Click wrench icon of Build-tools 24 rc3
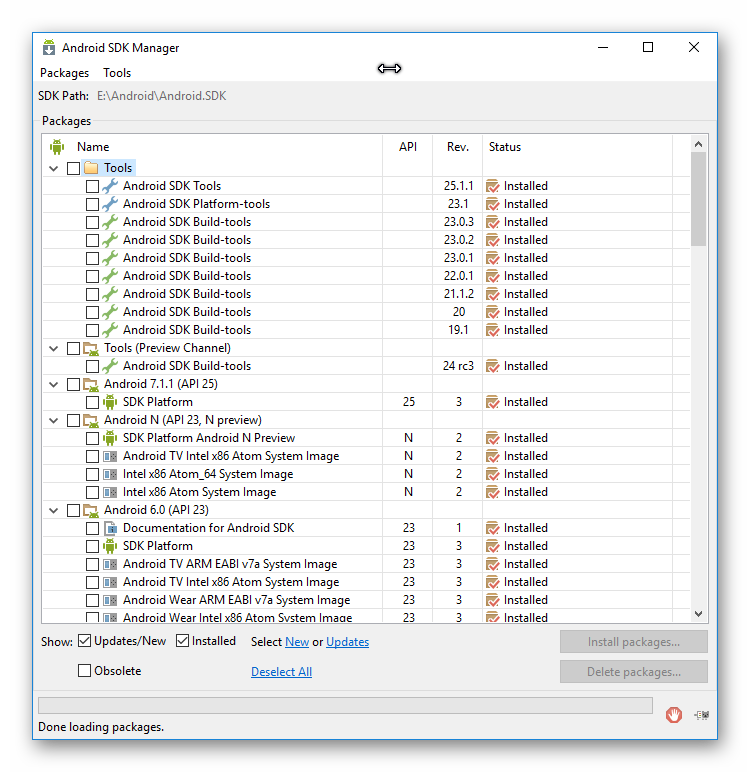750x772 pixels. click(x=110, y=366)
